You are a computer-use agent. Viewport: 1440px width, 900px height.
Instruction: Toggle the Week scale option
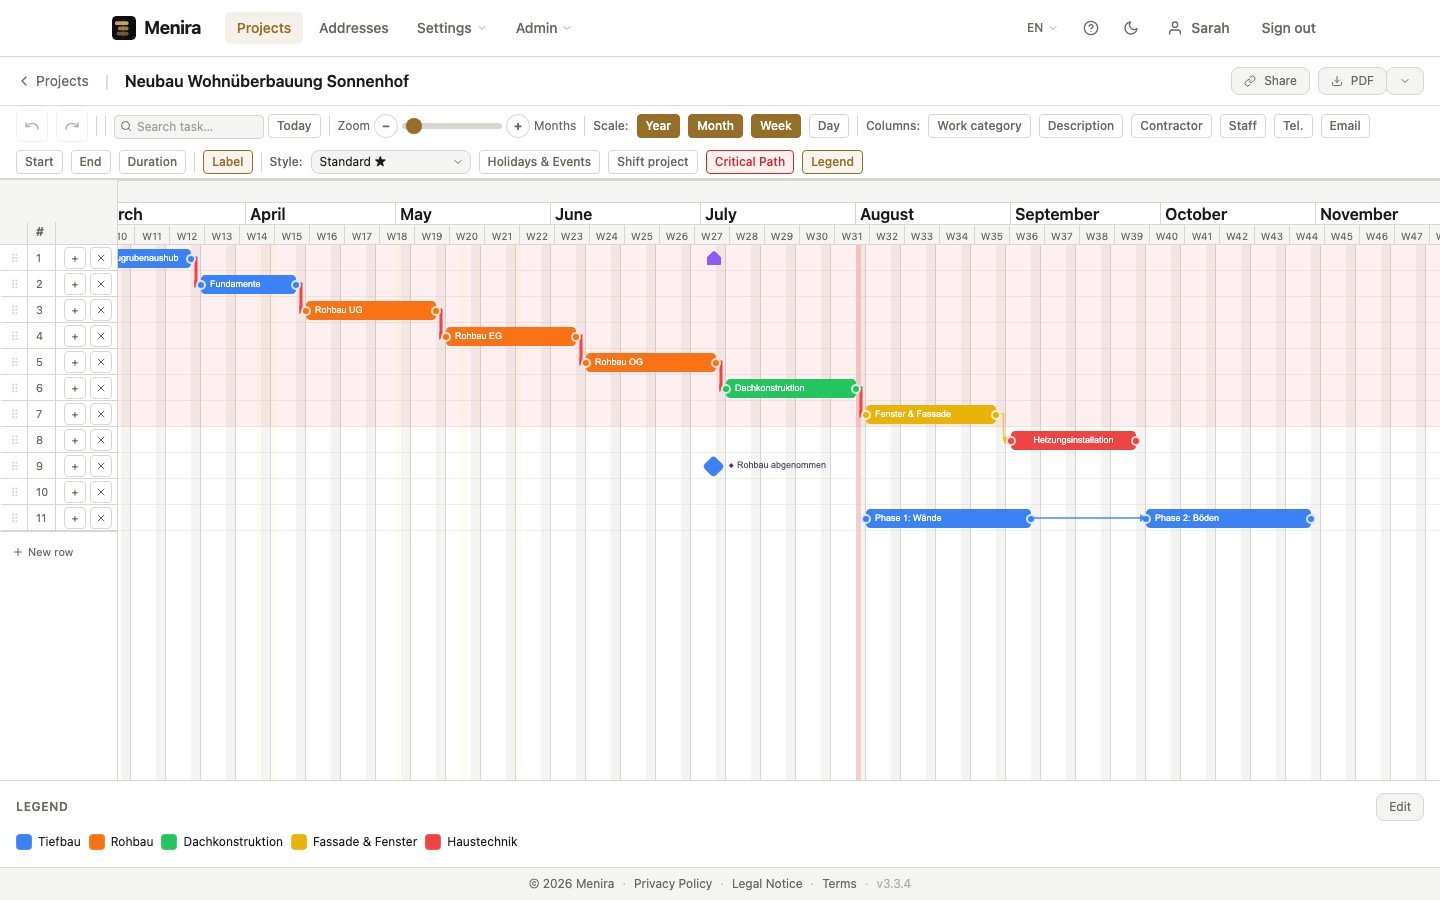tap(776, 126)
